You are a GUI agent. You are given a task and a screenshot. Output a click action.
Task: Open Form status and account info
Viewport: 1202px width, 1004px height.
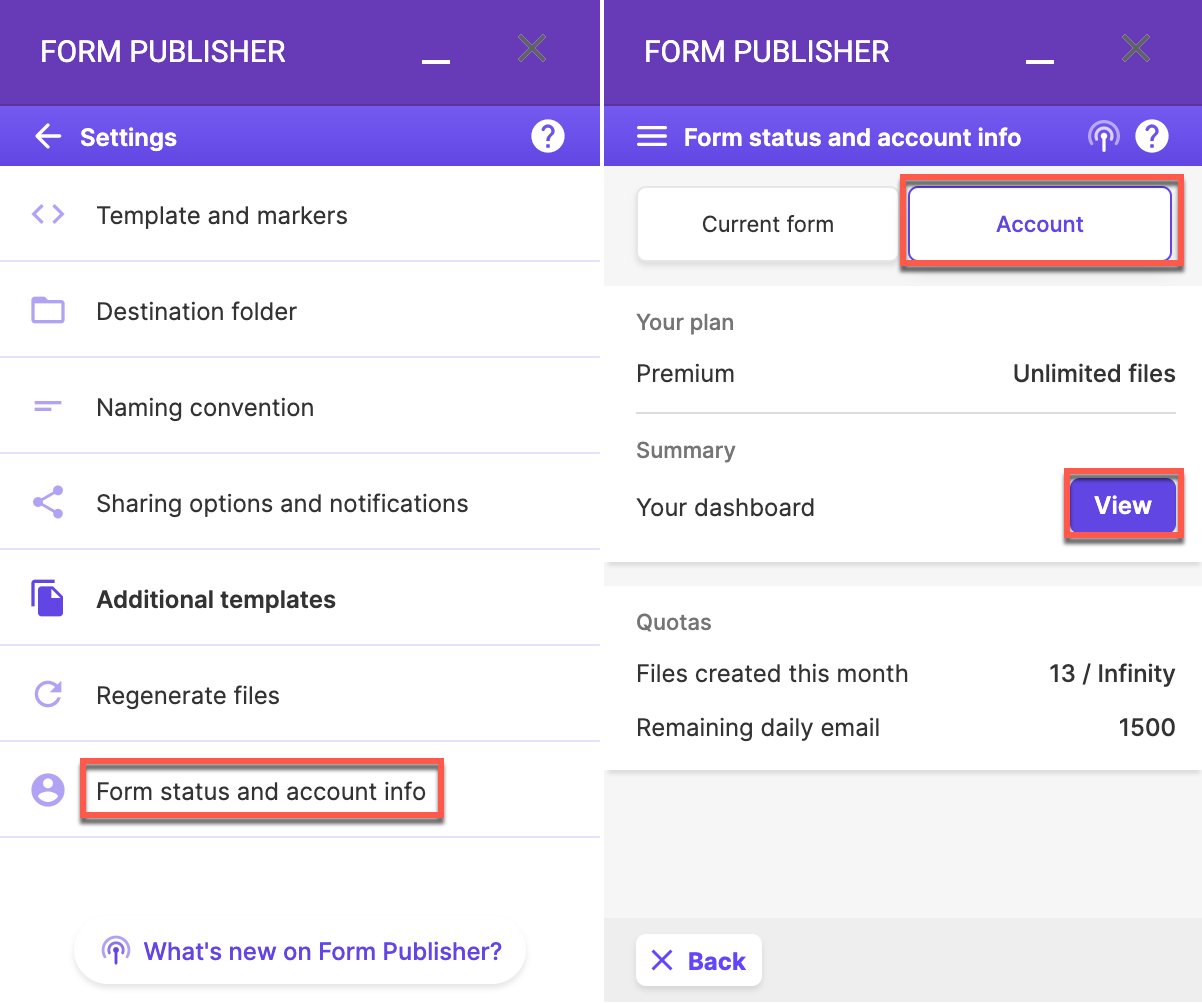300,790
